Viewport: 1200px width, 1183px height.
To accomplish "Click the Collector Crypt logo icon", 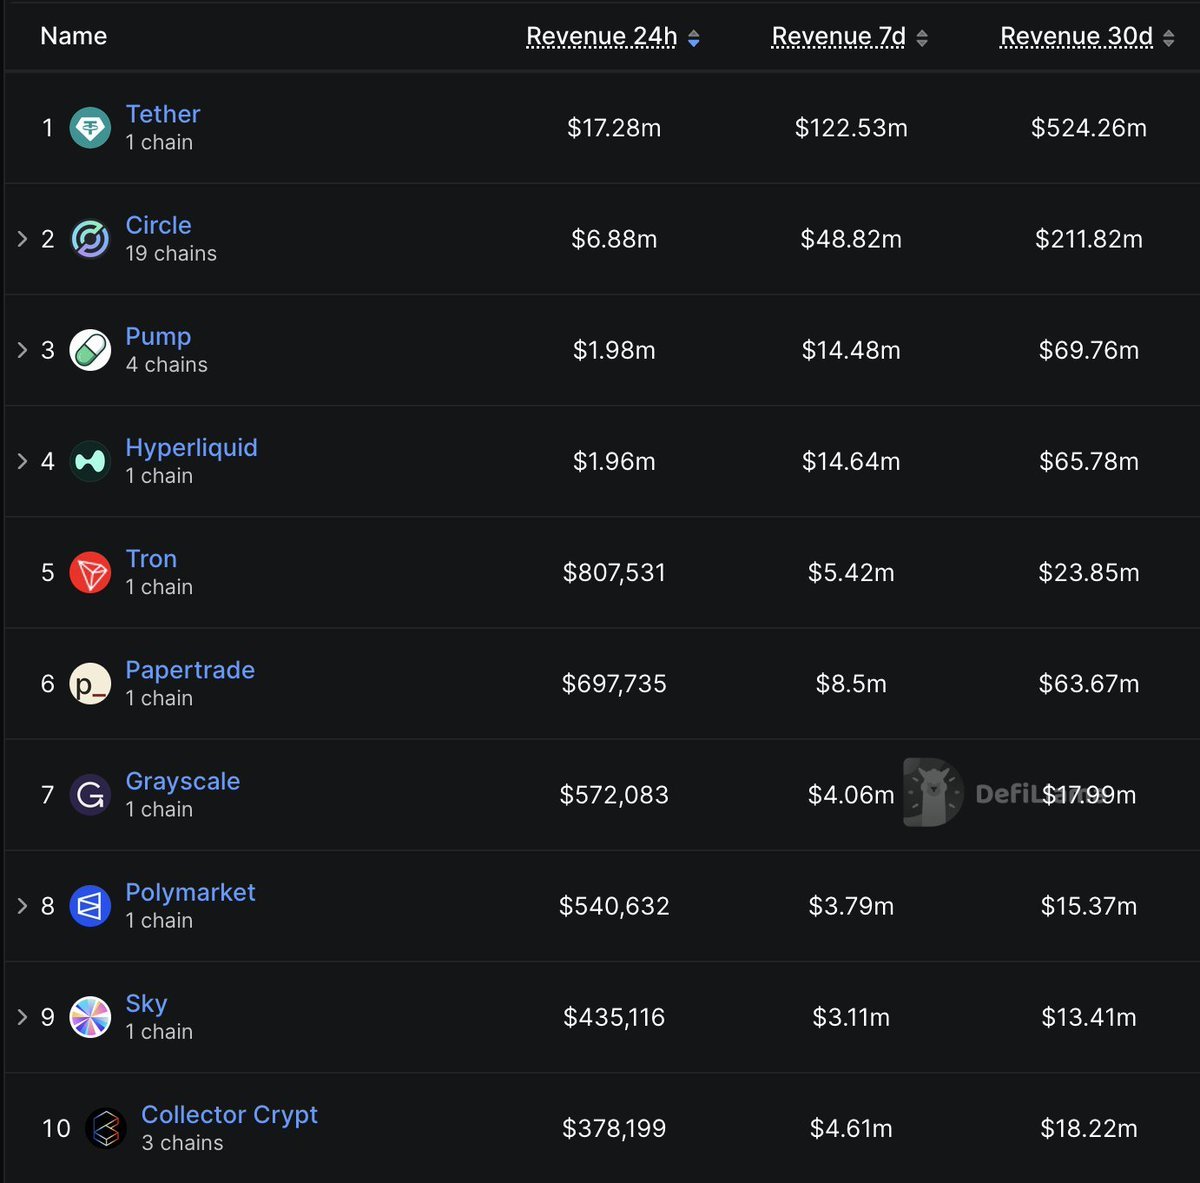I will point(106,1129).
